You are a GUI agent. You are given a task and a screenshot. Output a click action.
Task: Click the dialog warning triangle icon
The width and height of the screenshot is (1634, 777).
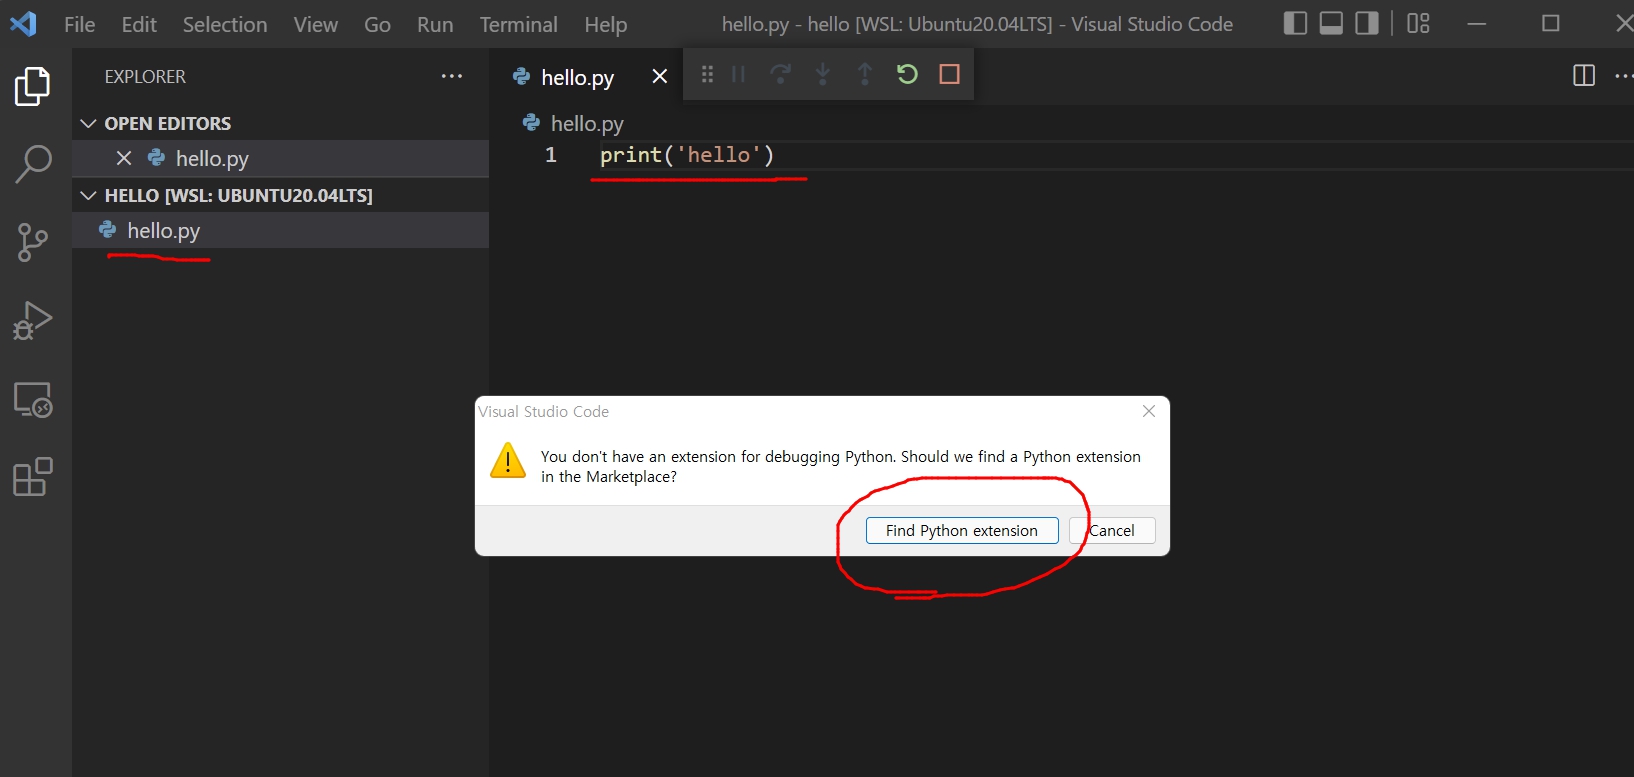click(508, 460)
